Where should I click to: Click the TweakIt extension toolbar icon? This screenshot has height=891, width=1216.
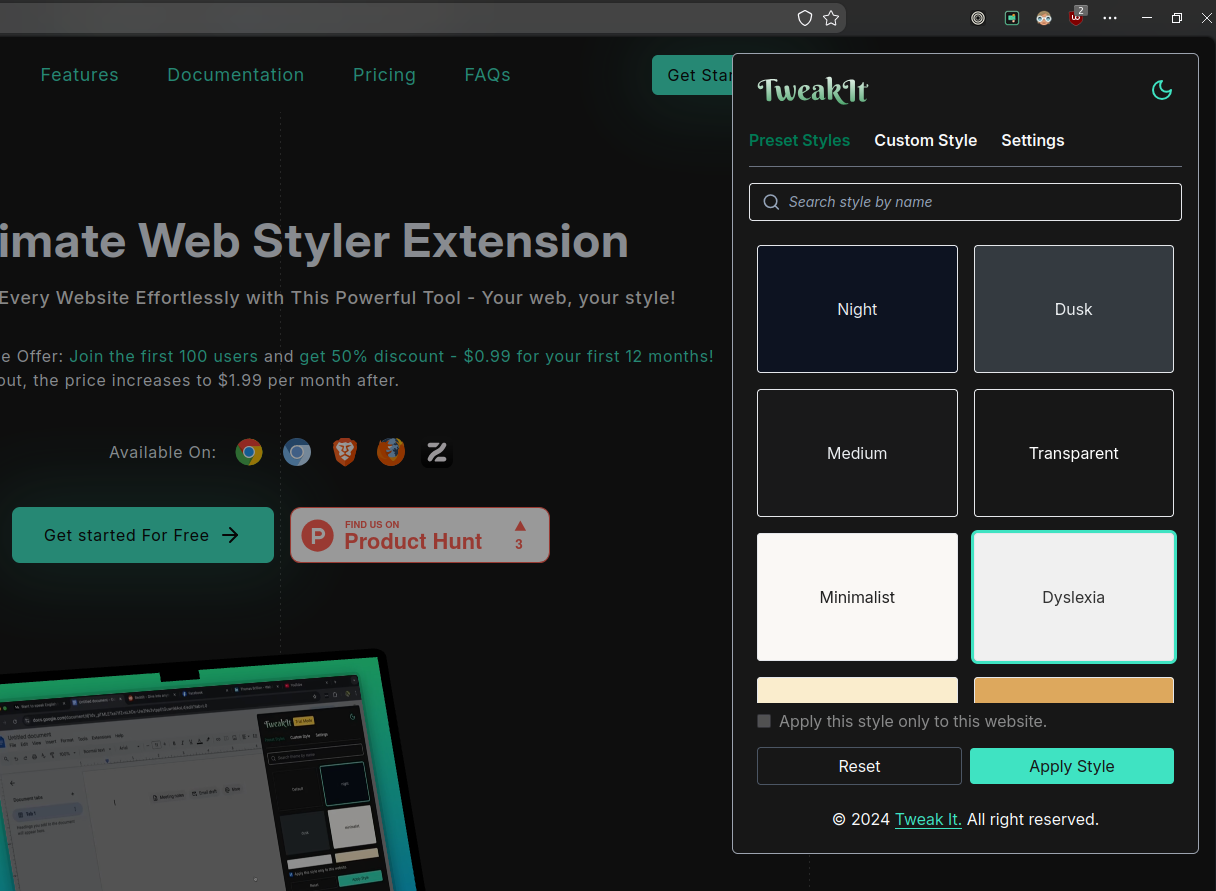[1012, 18]
